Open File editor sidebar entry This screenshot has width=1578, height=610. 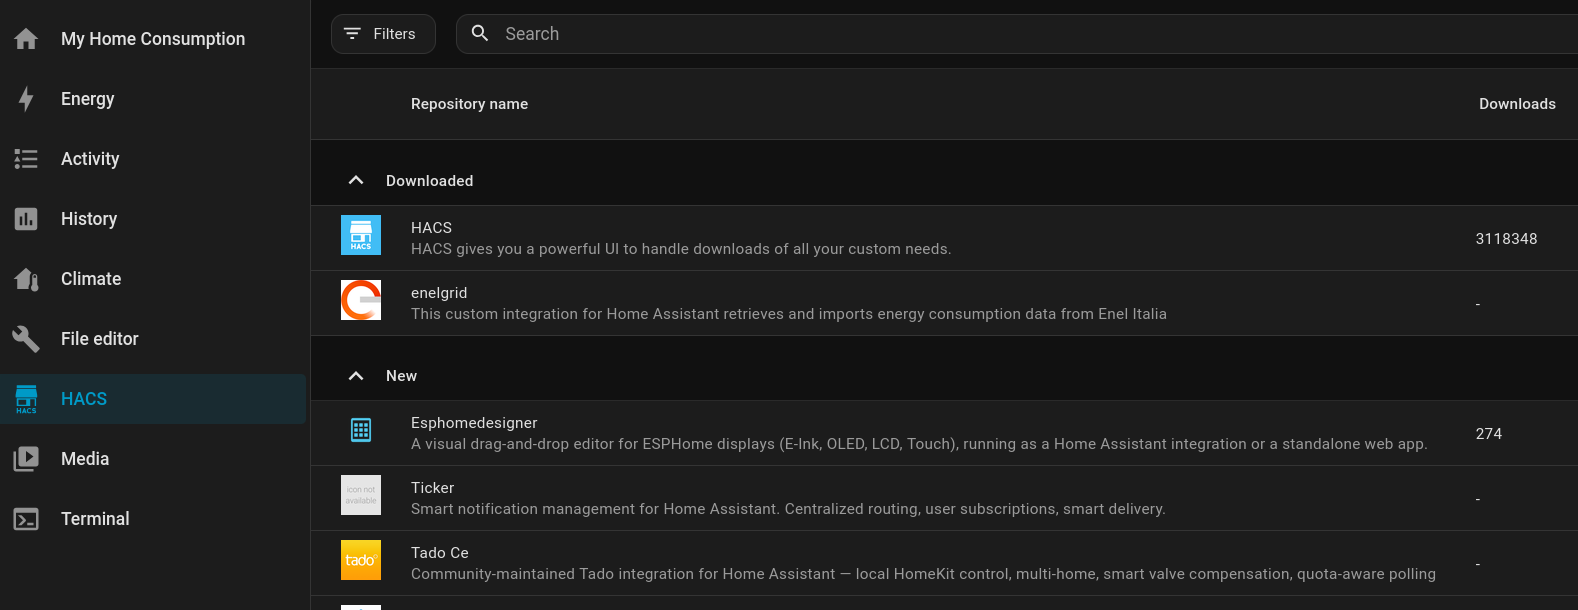(153, 339)
